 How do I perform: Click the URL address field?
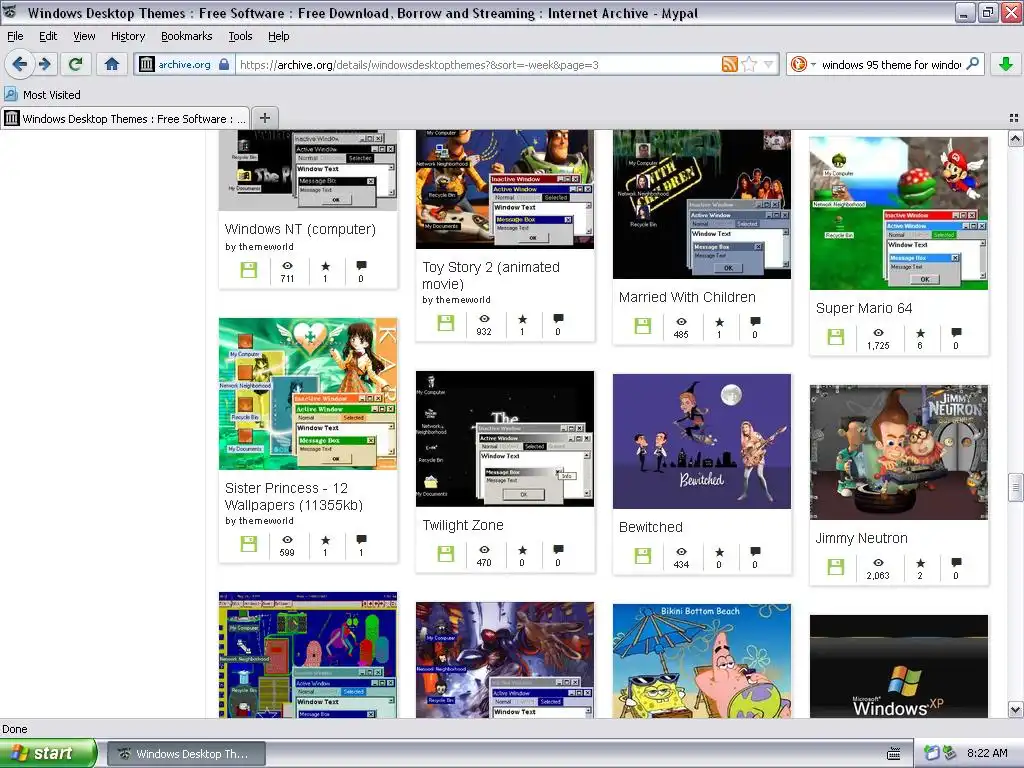click(x=479, y=64)
